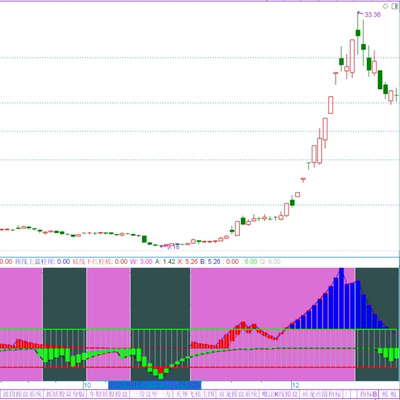Image resolution: width=400 pixels, height=400 pixels.
Task: Switch to the 画龙点睛指标 tab
Action: pos(322,394)
